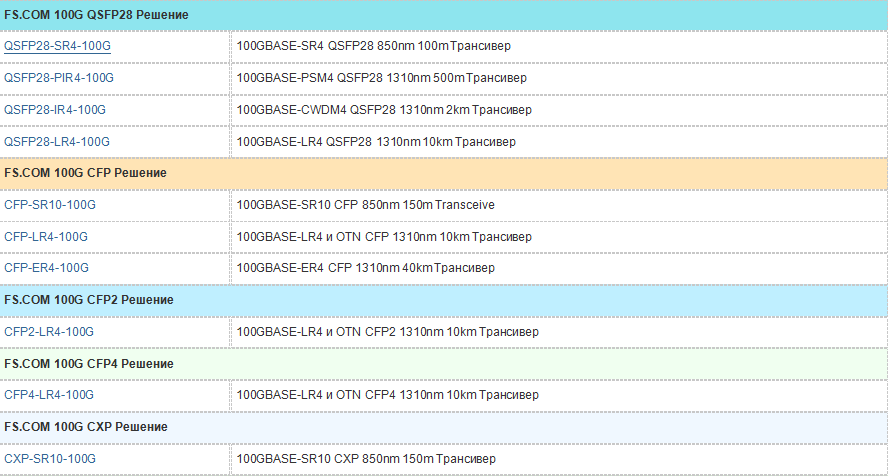Open the CFP2-LR4-100G link
The image size is (888, 476).
click(49, 332)
